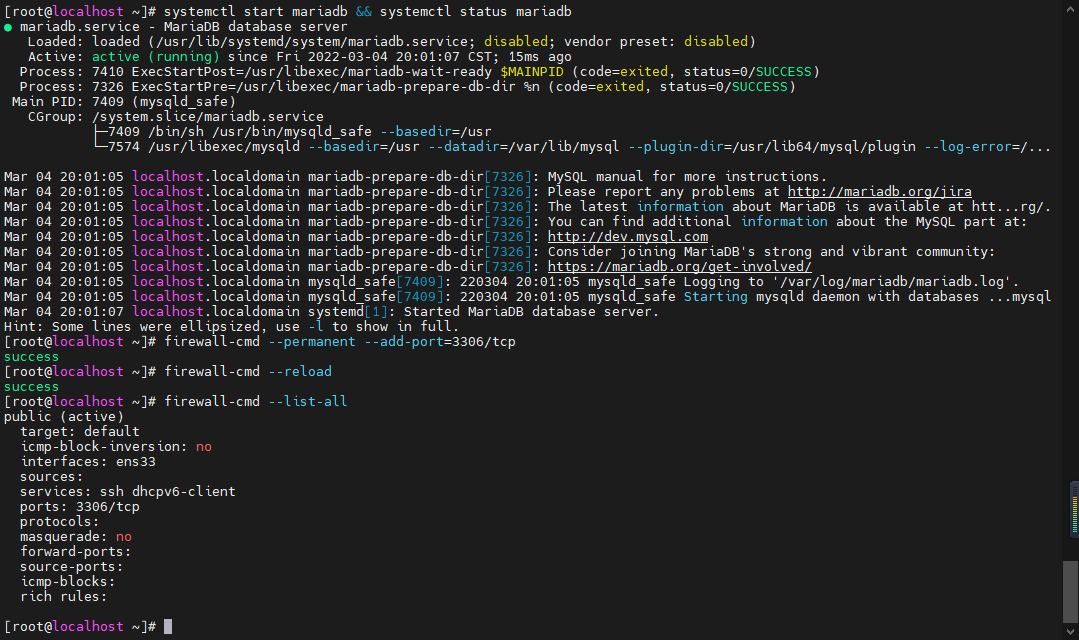This screenshot has height=640, width=1079.
Task: Click 'firewall-cmd --reload' command text
Action: (x=248, y=372)
